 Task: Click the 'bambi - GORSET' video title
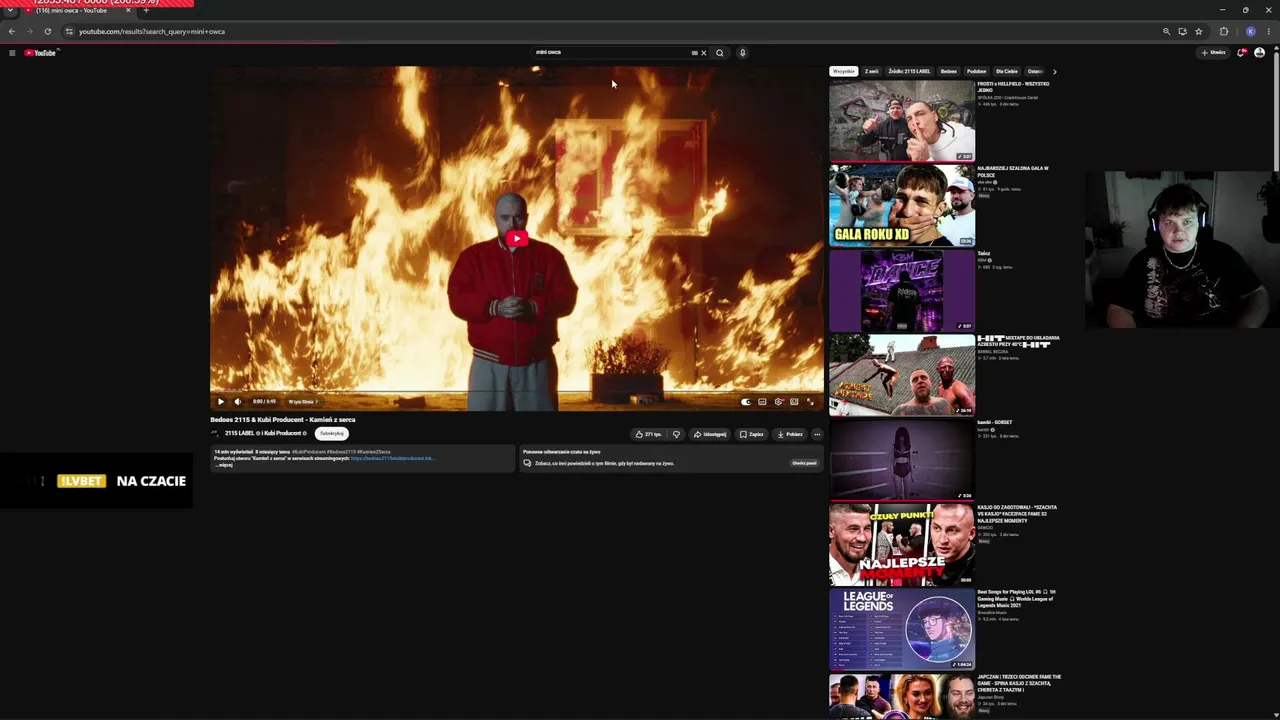point(995,422)
